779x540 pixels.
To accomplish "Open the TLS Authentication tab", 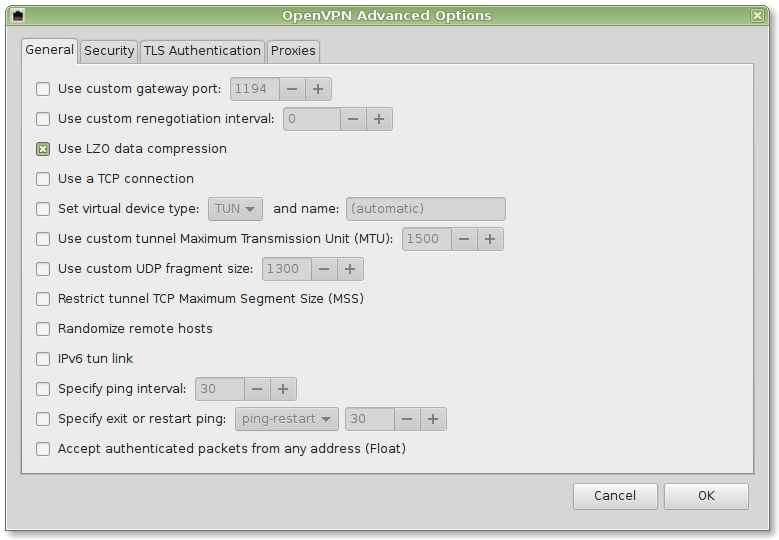I will 202,50.
